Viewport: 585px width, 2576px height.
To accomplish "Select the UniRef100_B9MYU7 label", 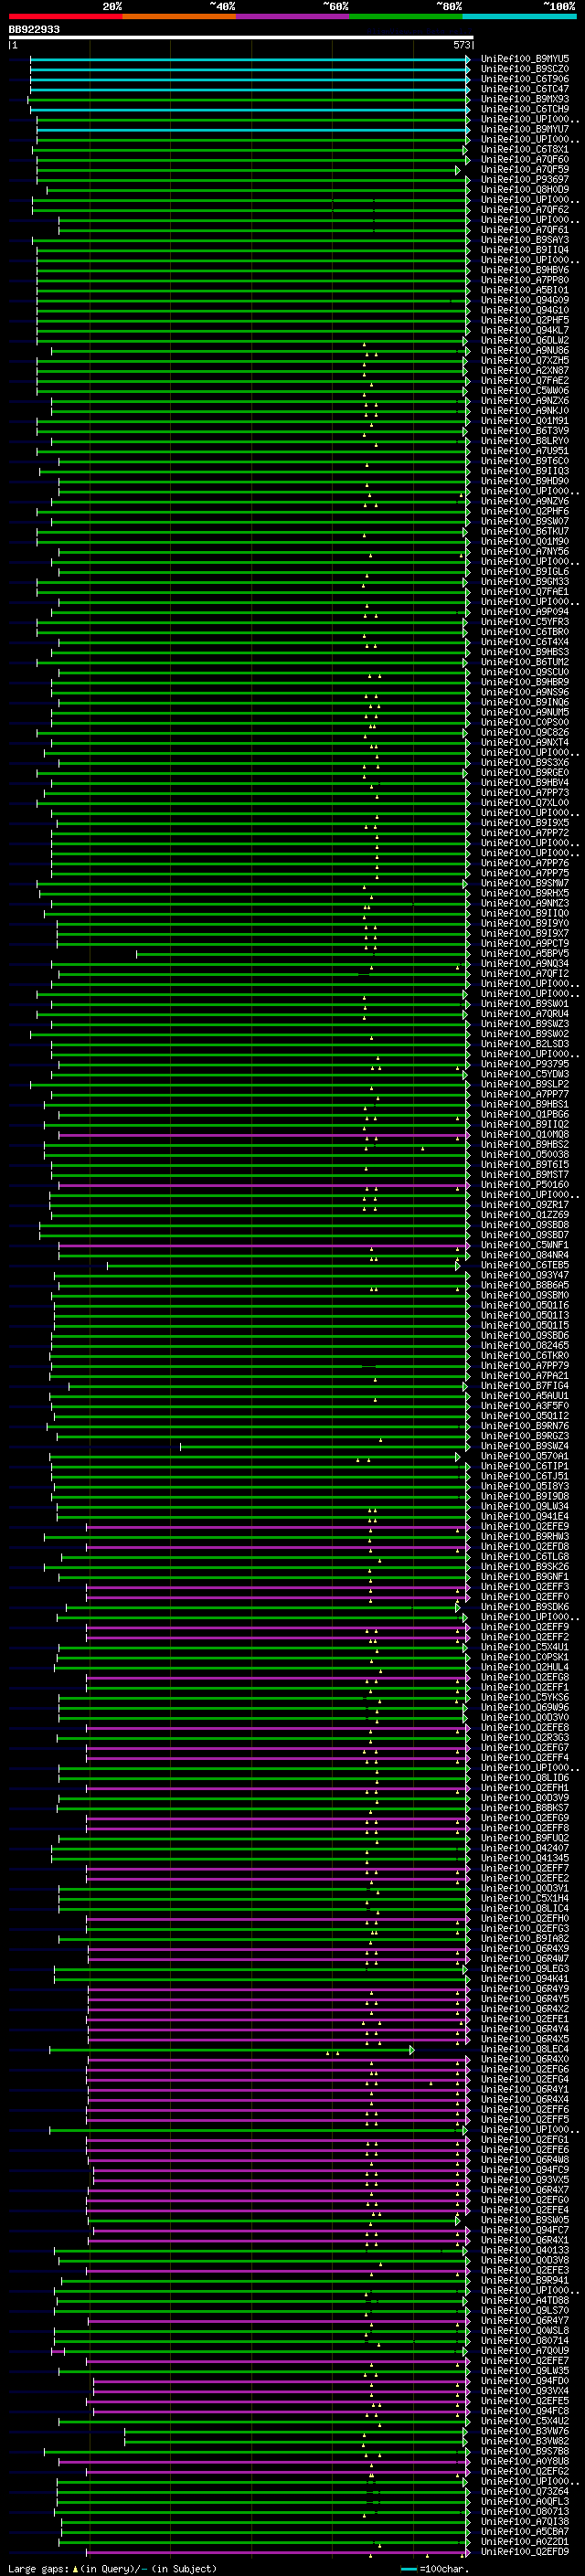I will (525, 129).
